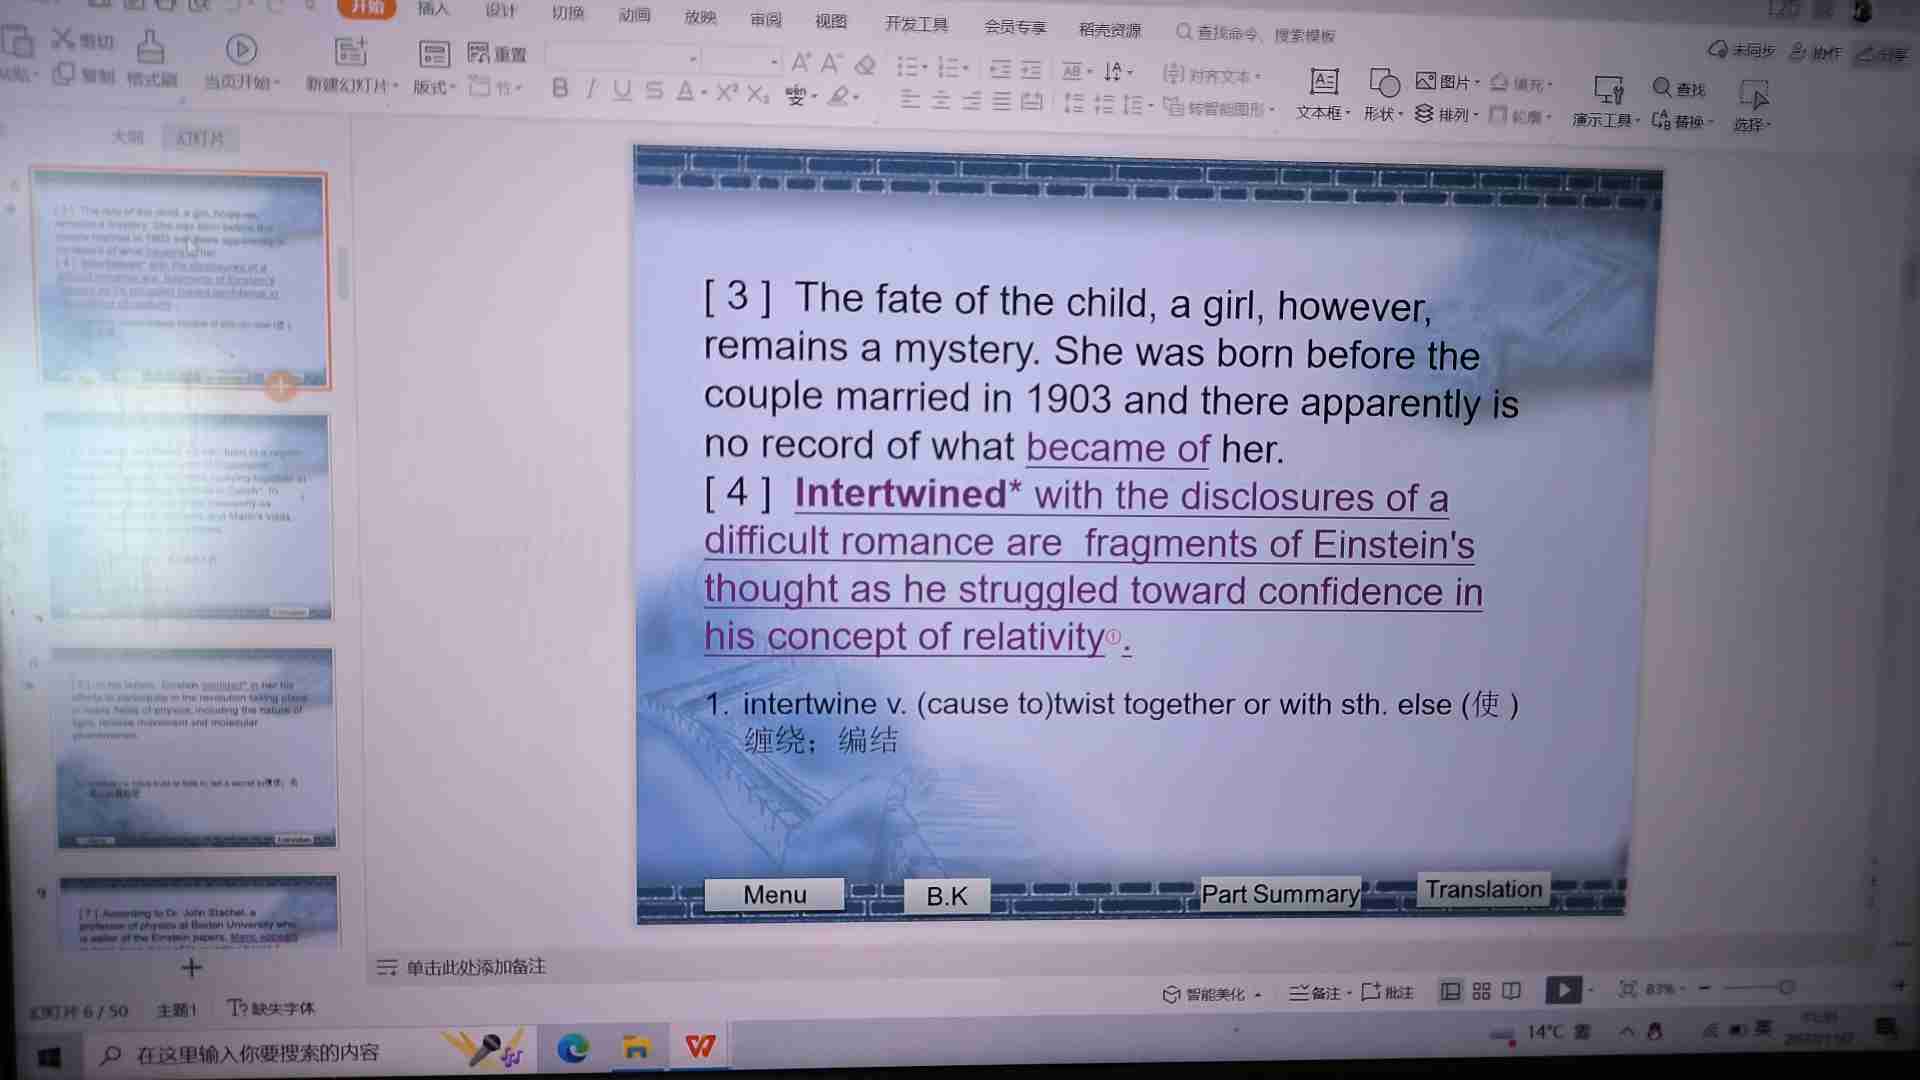
Task: Switch to slide sorter grid view
Action: tap(1481, 991)
